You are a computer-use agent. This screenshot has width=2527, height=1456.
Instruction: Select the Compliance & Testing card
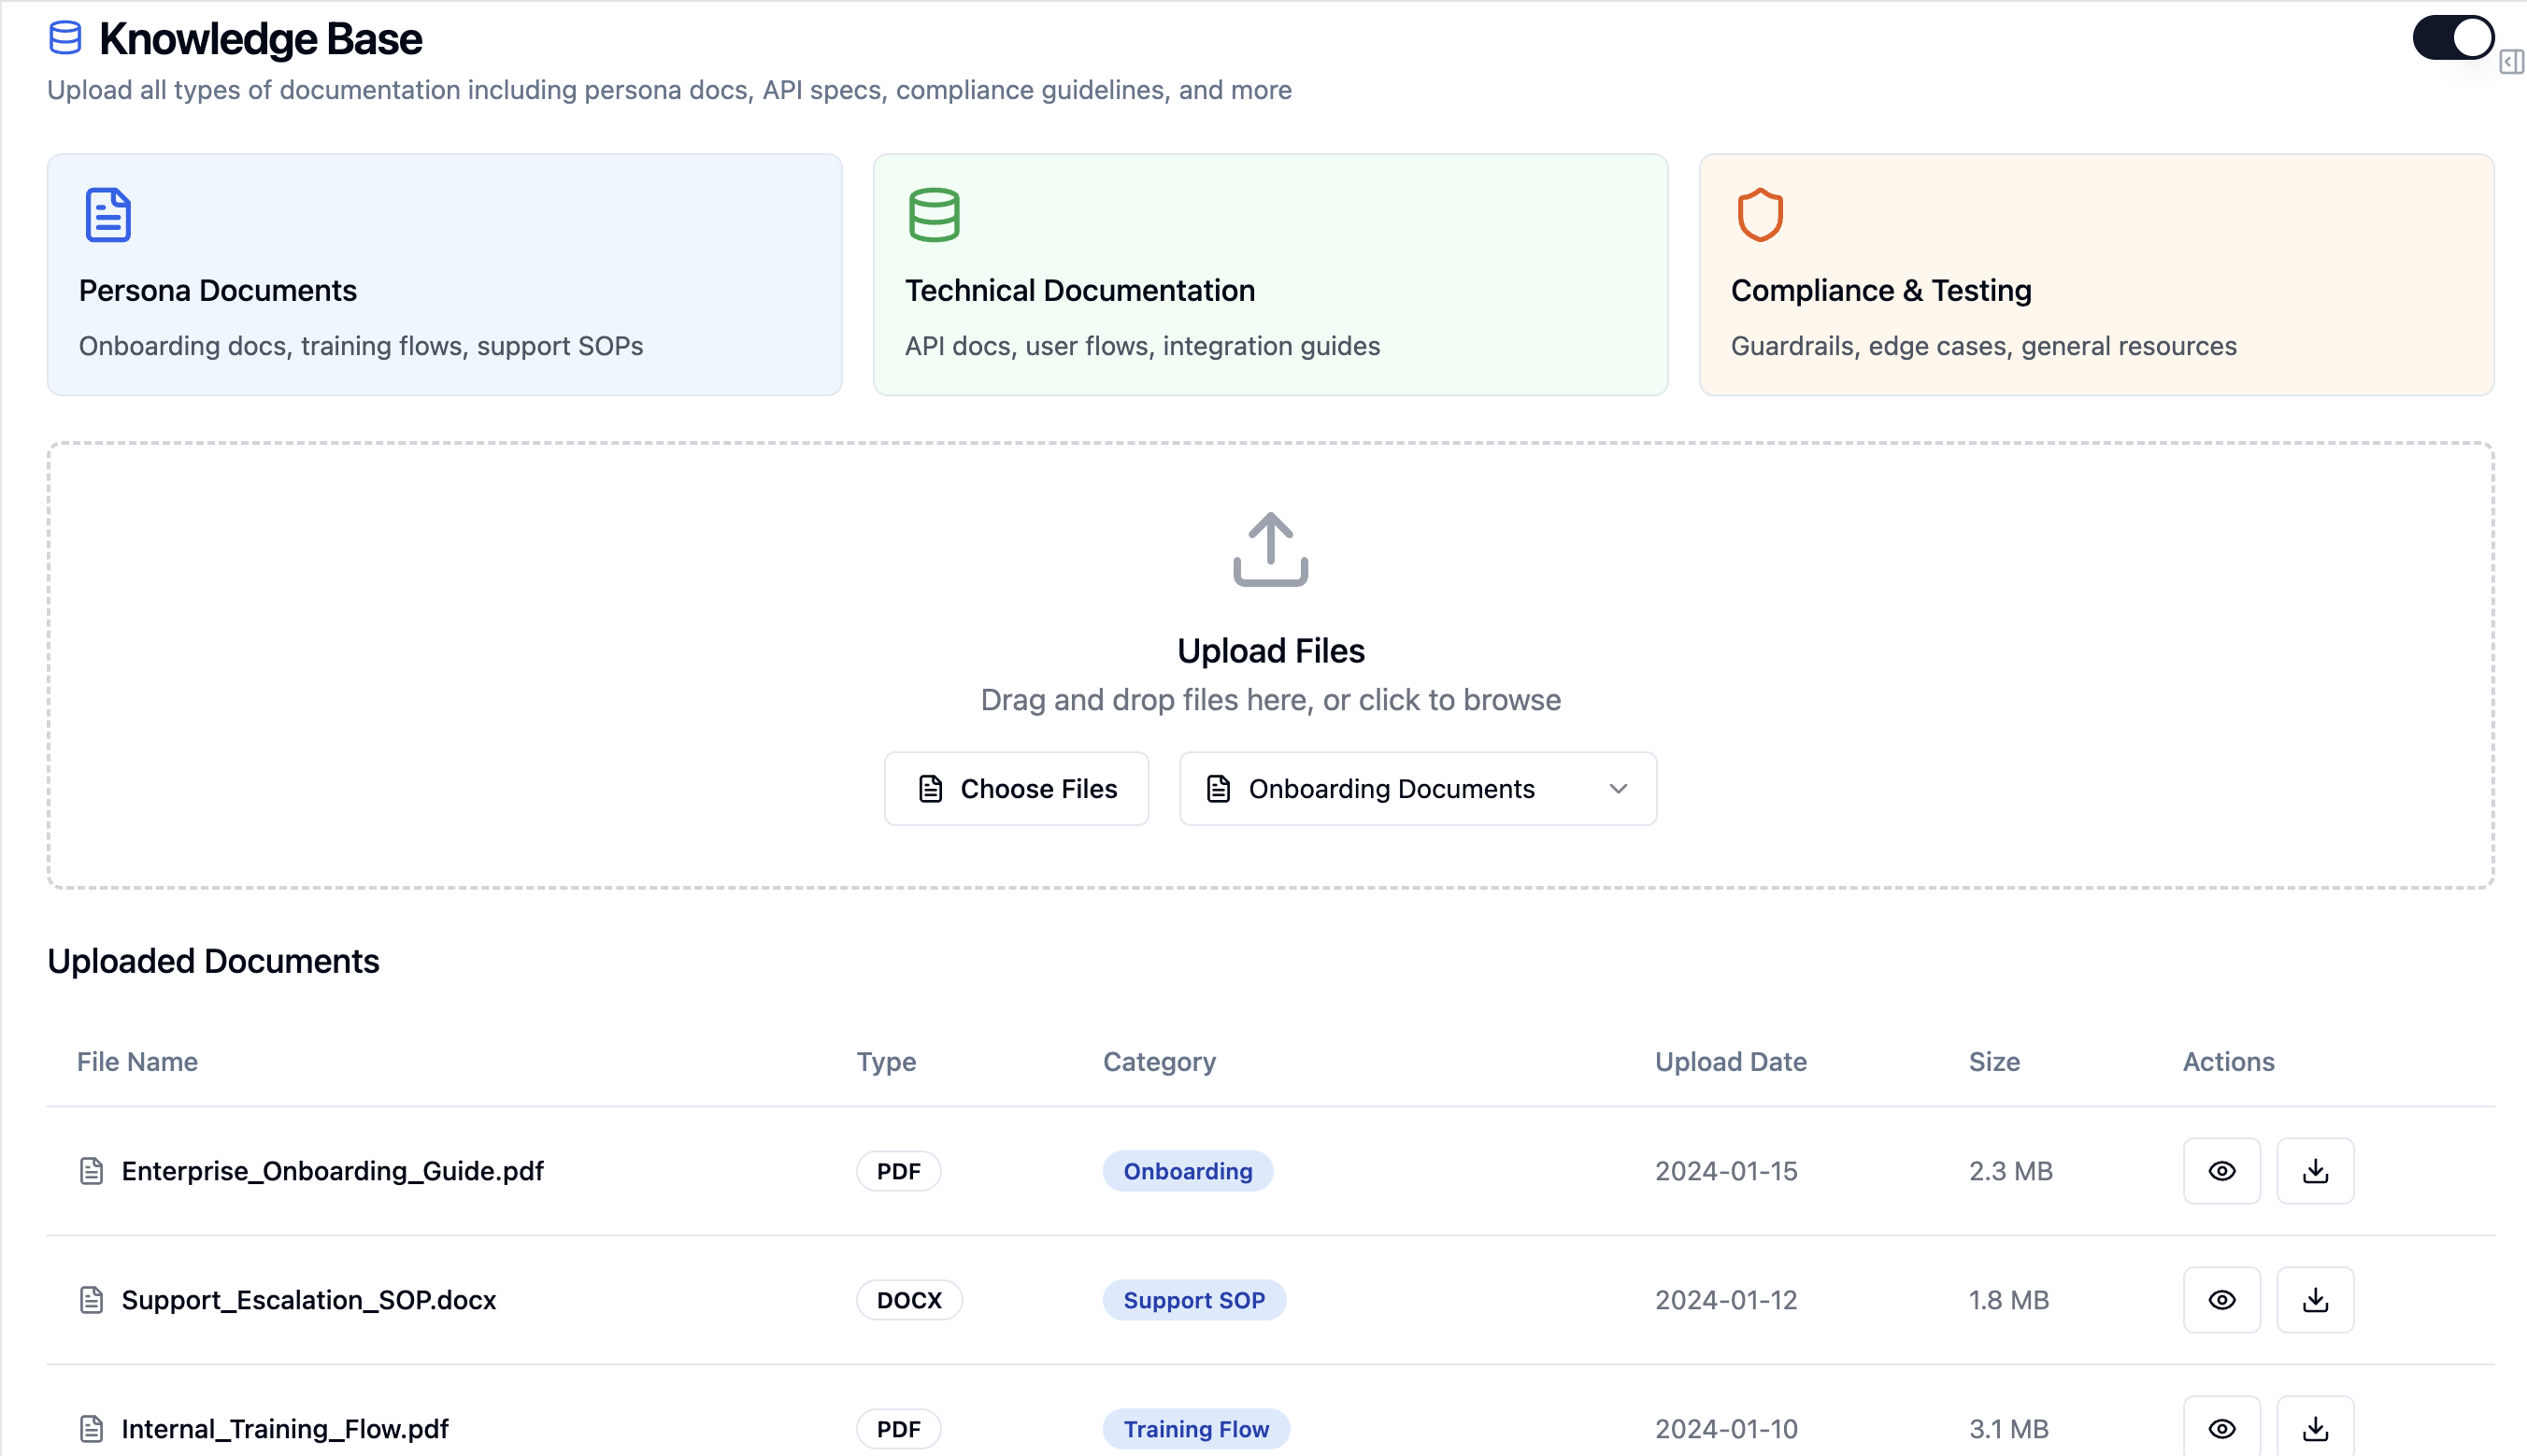pyautogui.click(x=2096, y=275)
